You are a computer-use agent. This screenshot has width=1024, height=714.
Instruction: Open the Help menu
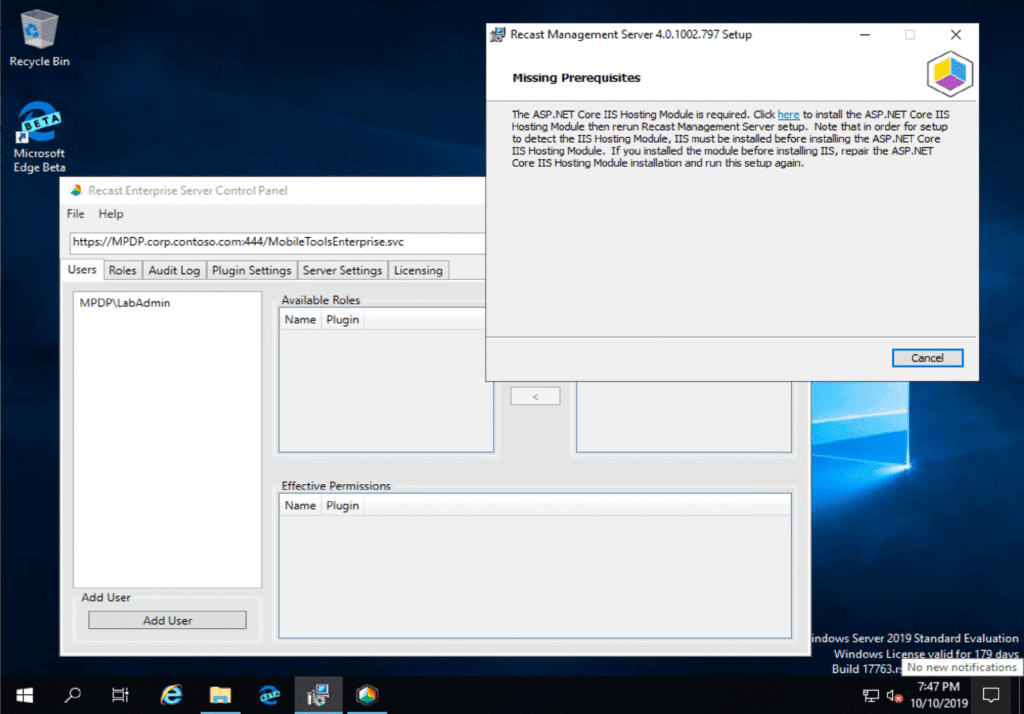[110, 214]
